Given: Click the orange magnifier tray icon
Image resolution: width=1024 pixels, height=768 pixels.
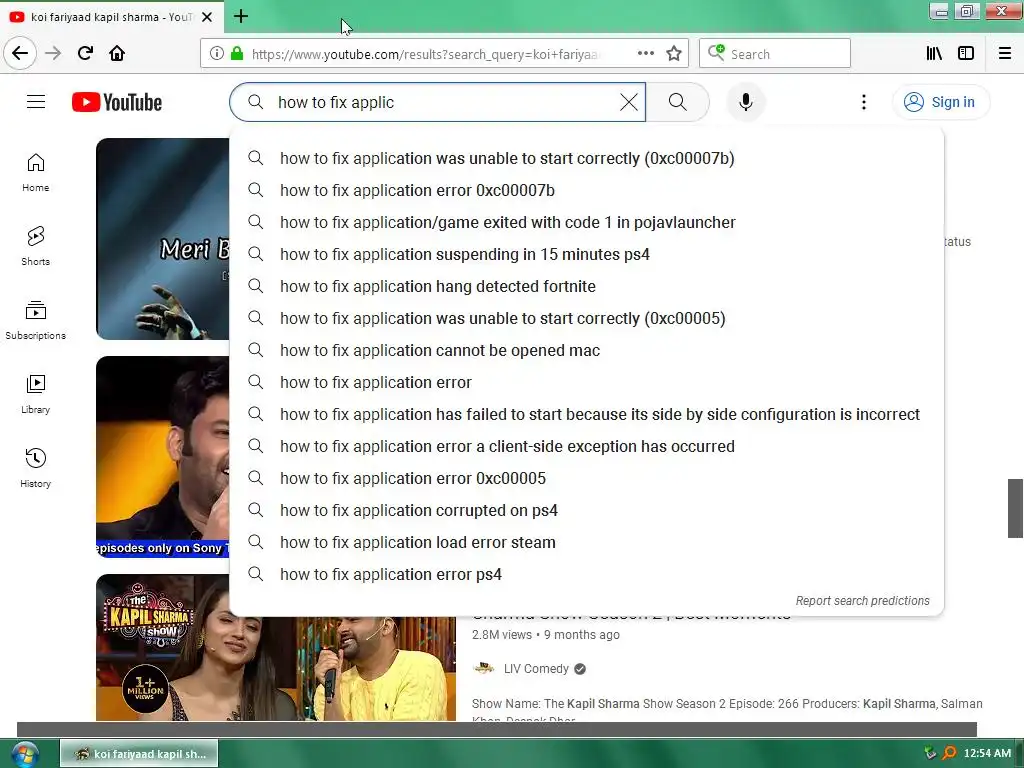Looking at the screenshot, I should [x=949, y=753].
